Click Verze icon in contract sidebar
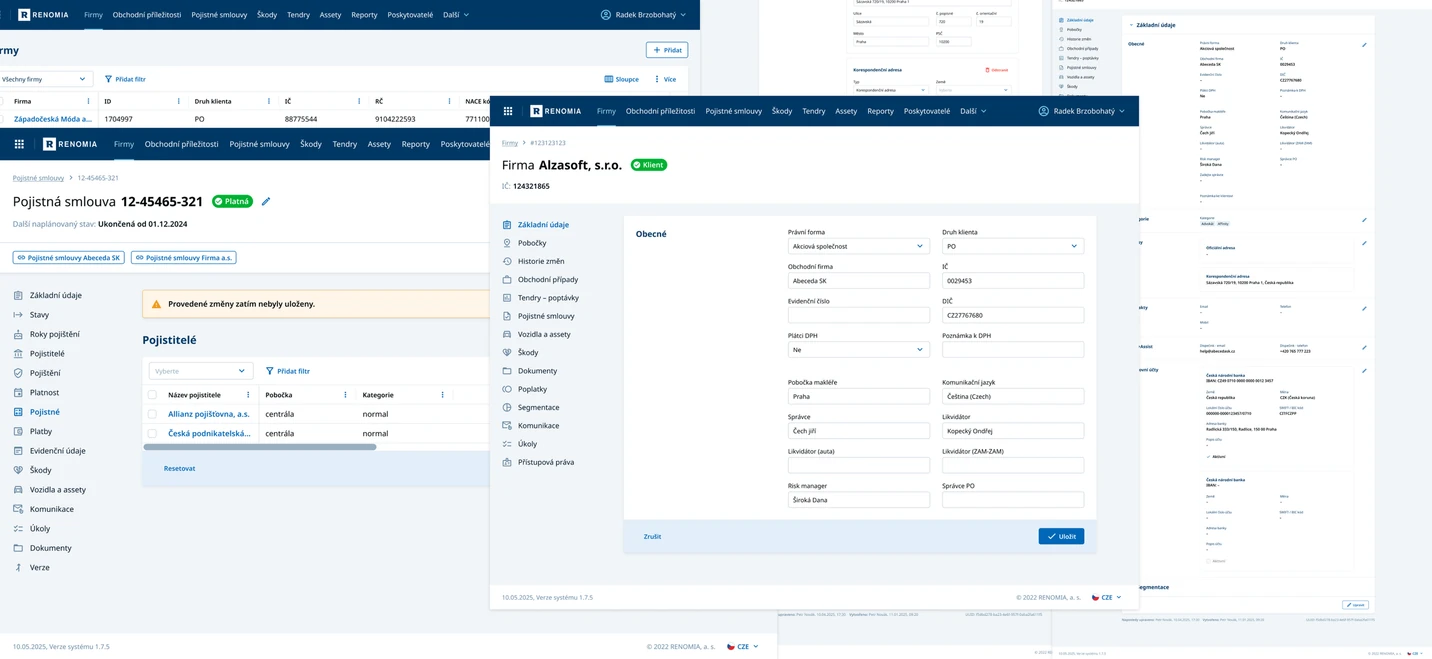 point(18,568)
